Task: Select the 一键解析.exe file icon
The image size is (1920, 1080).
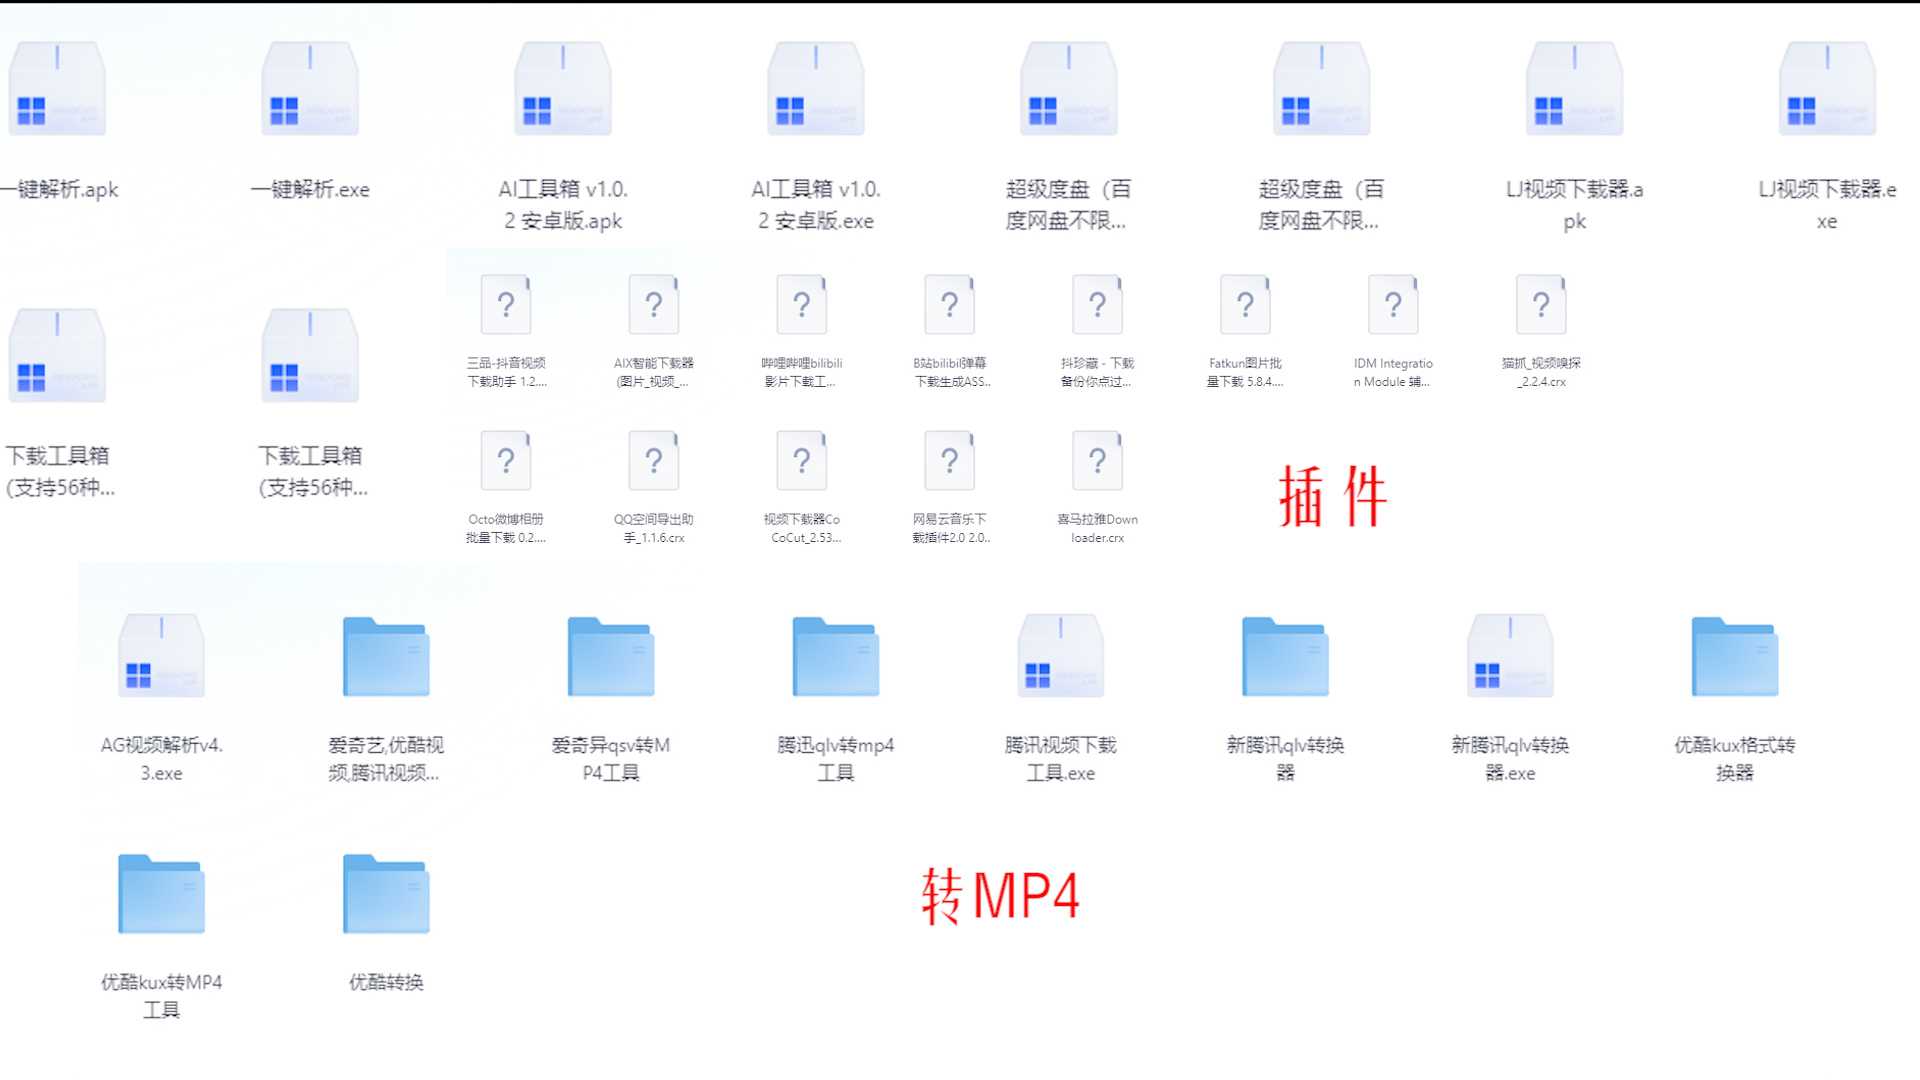Action: (x=310, y=89)
